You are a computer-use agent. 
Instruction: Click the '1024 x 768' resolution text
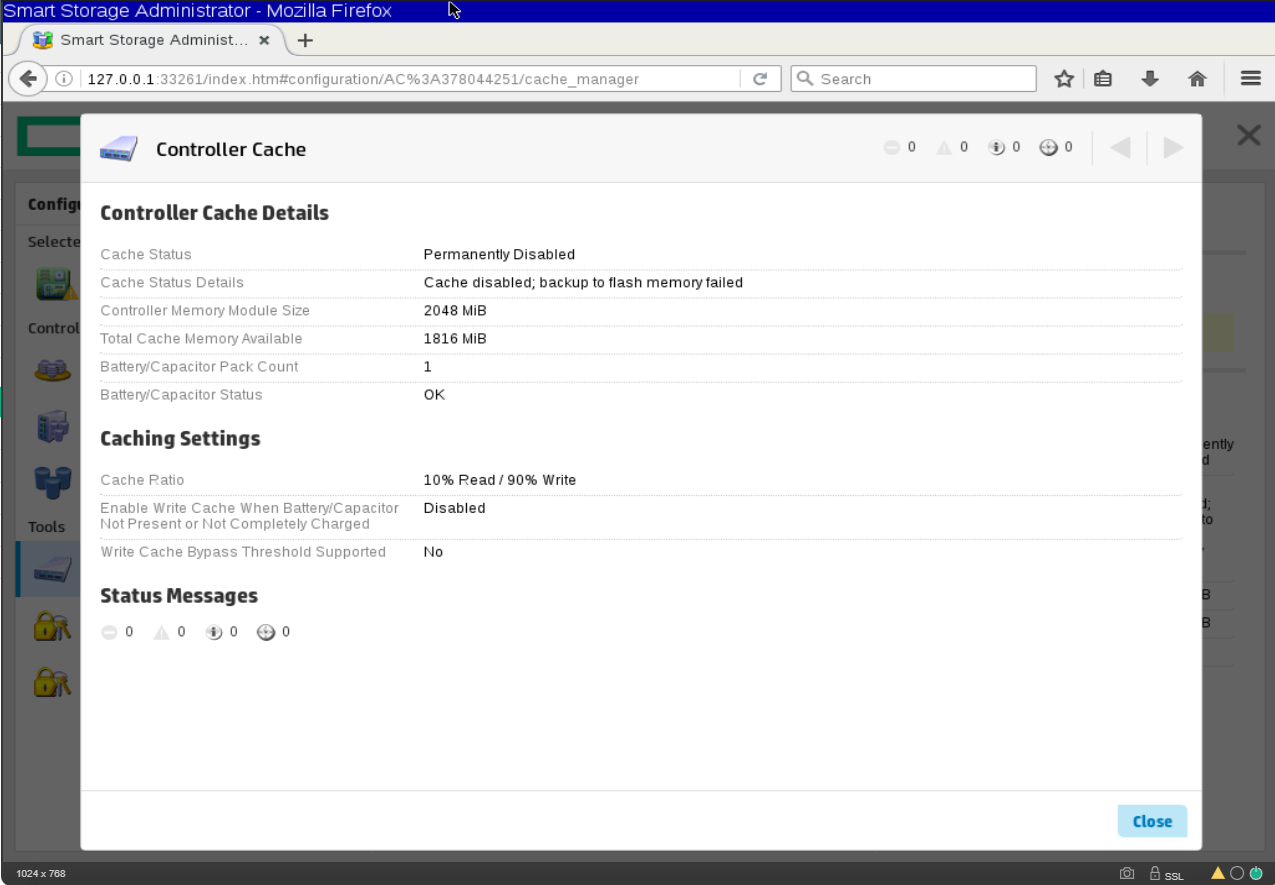[41, 873]
